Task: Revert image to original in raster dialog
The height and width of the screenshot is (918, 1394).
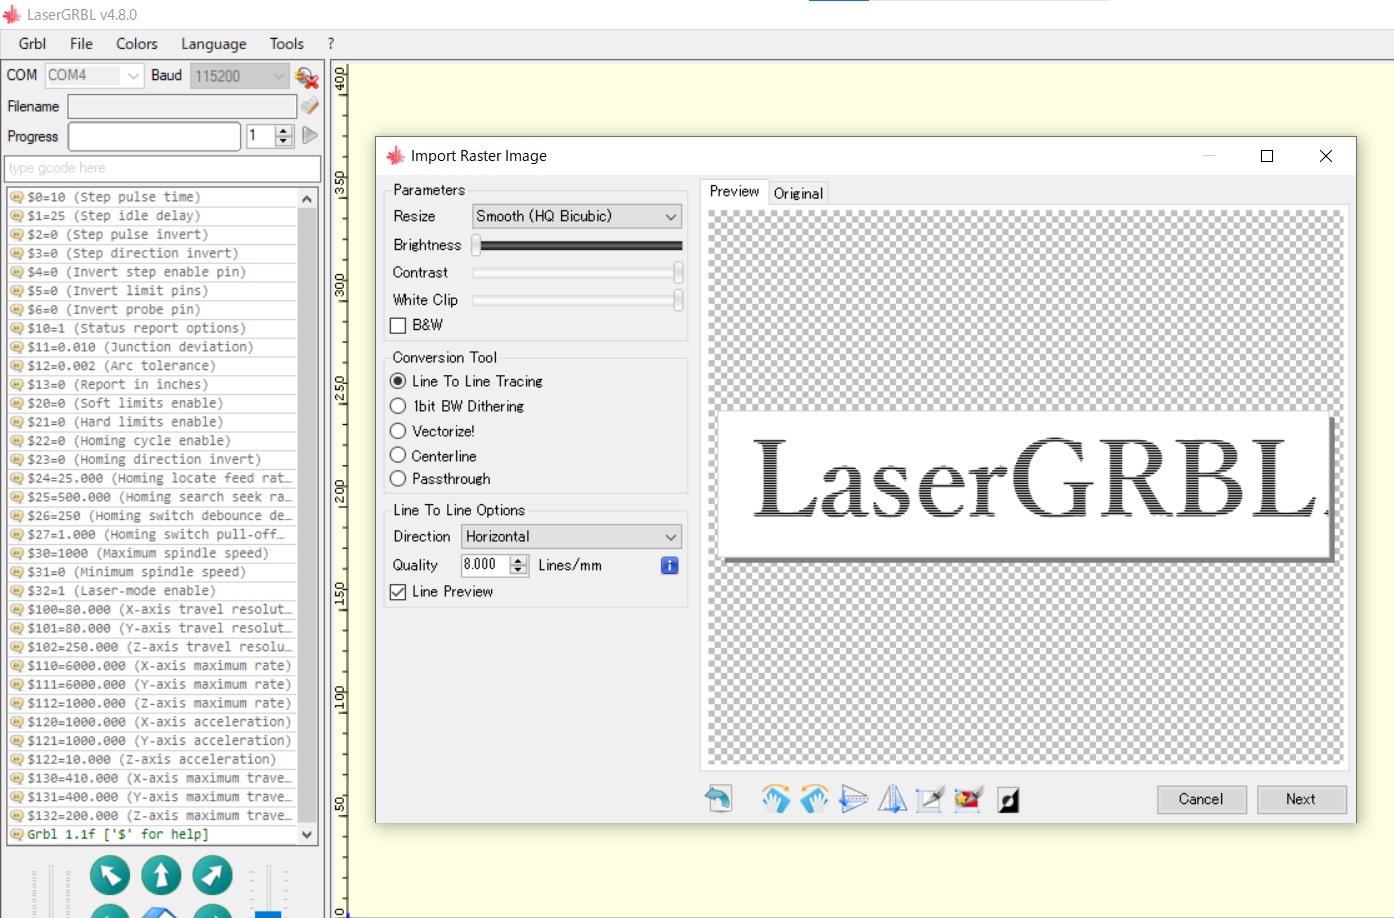Action: 719,798
